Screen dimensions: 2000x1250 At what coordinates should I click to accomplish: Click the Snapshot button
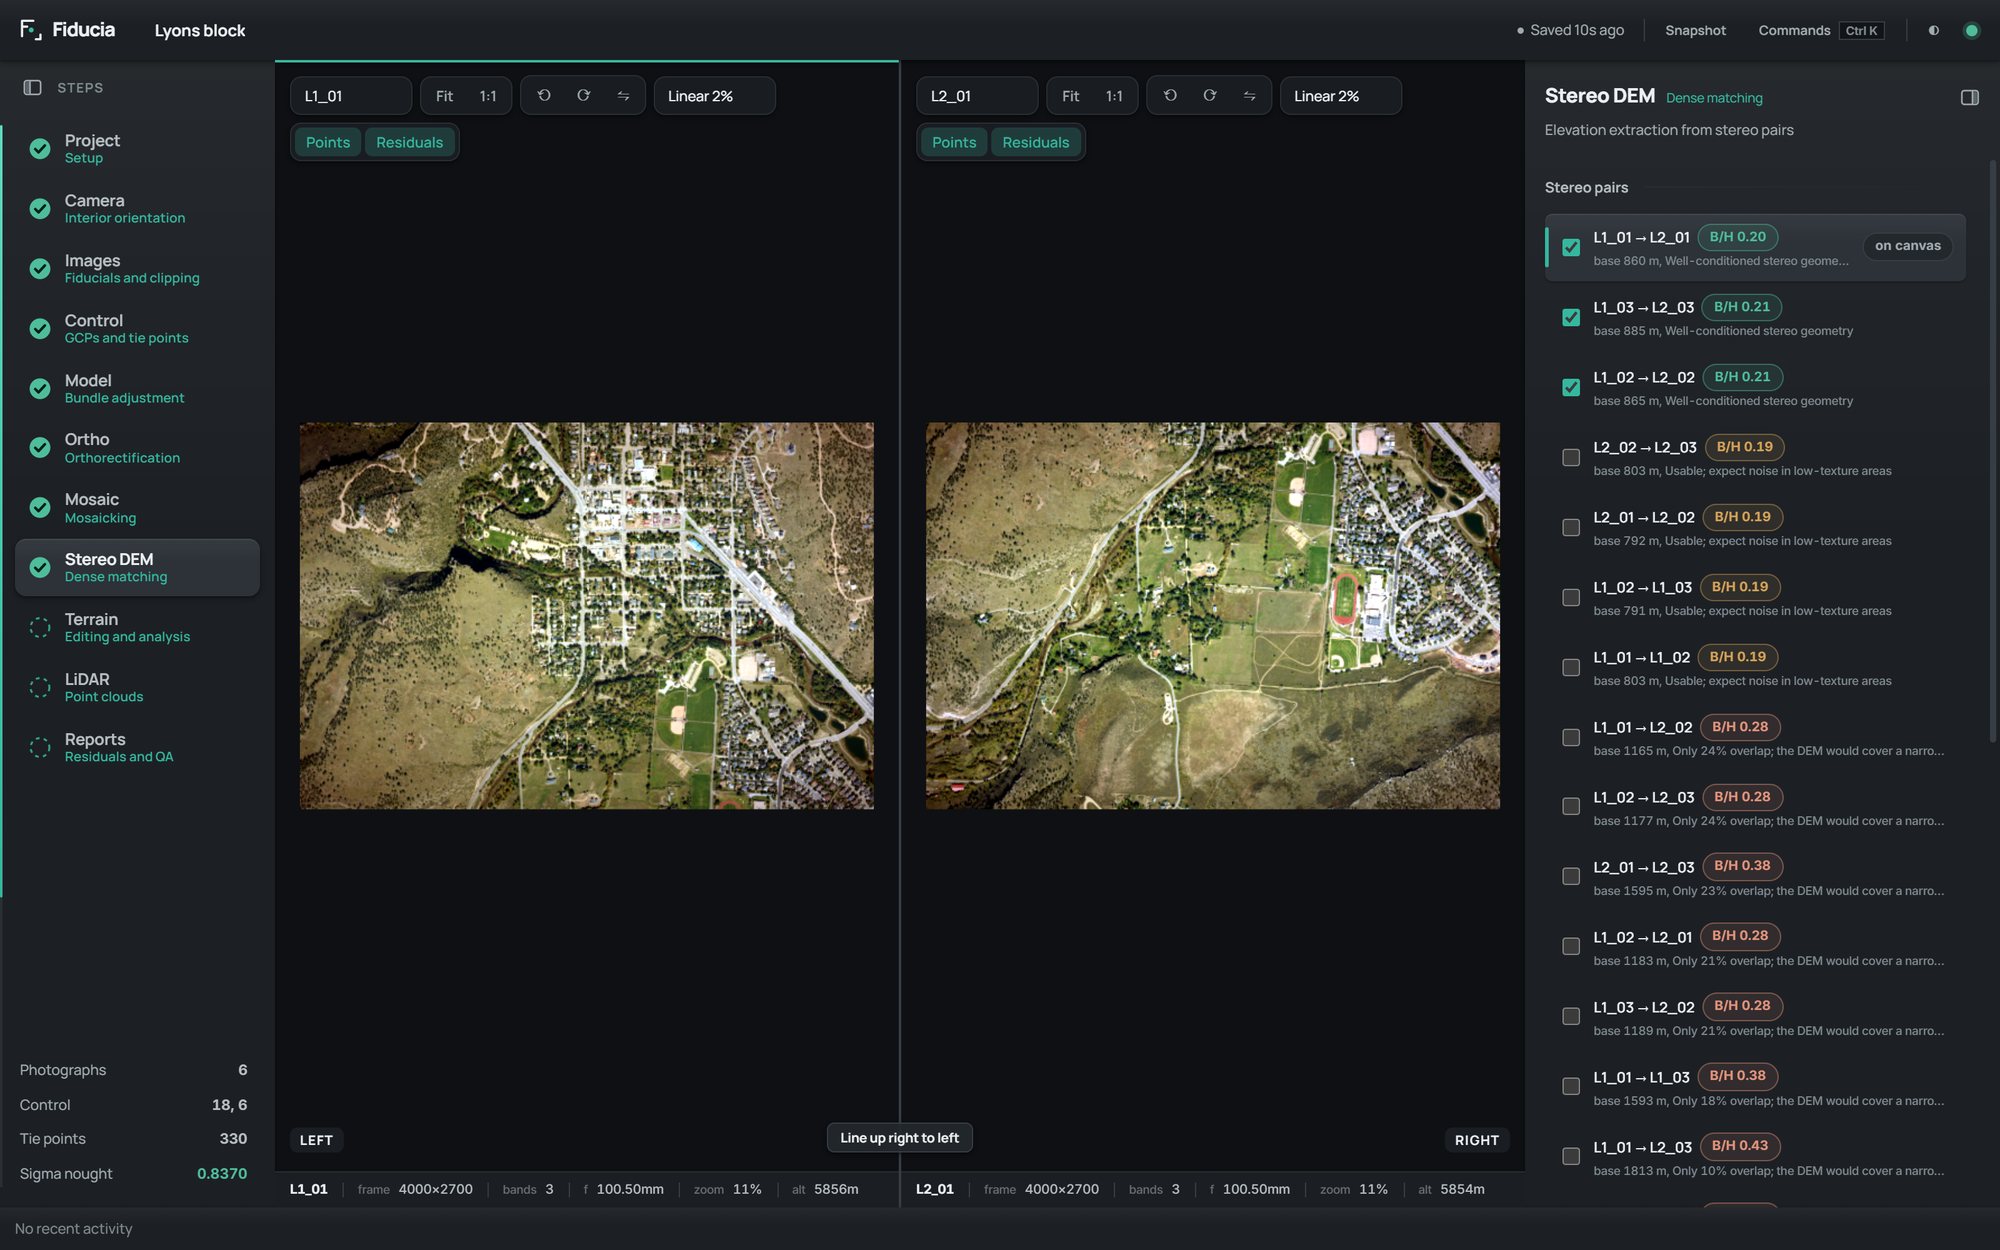(1695, 31)
